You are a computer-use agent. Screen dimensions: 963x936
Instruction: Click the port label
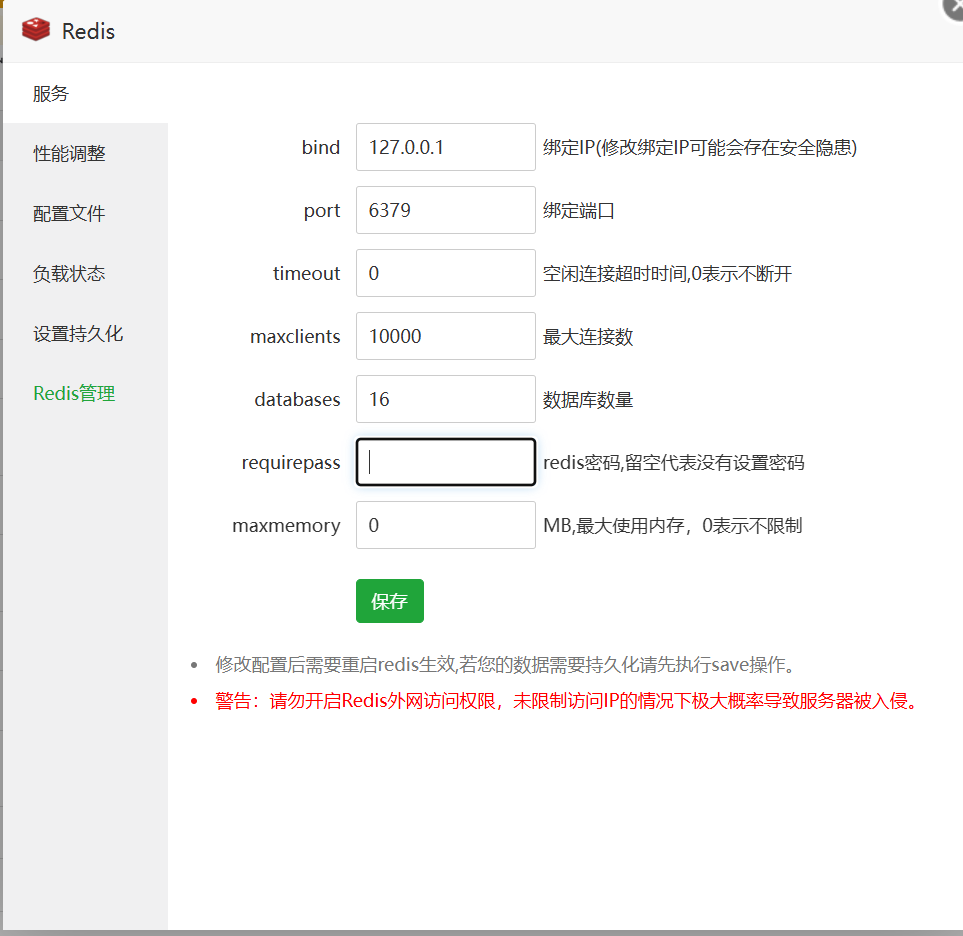322,211
